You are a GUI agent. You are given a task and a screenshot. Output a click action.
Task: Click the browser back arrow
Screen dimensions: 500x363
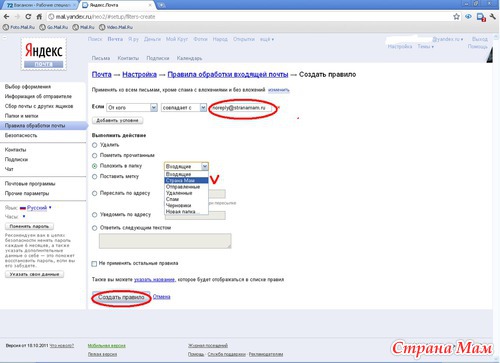click(x=6, y=17)
